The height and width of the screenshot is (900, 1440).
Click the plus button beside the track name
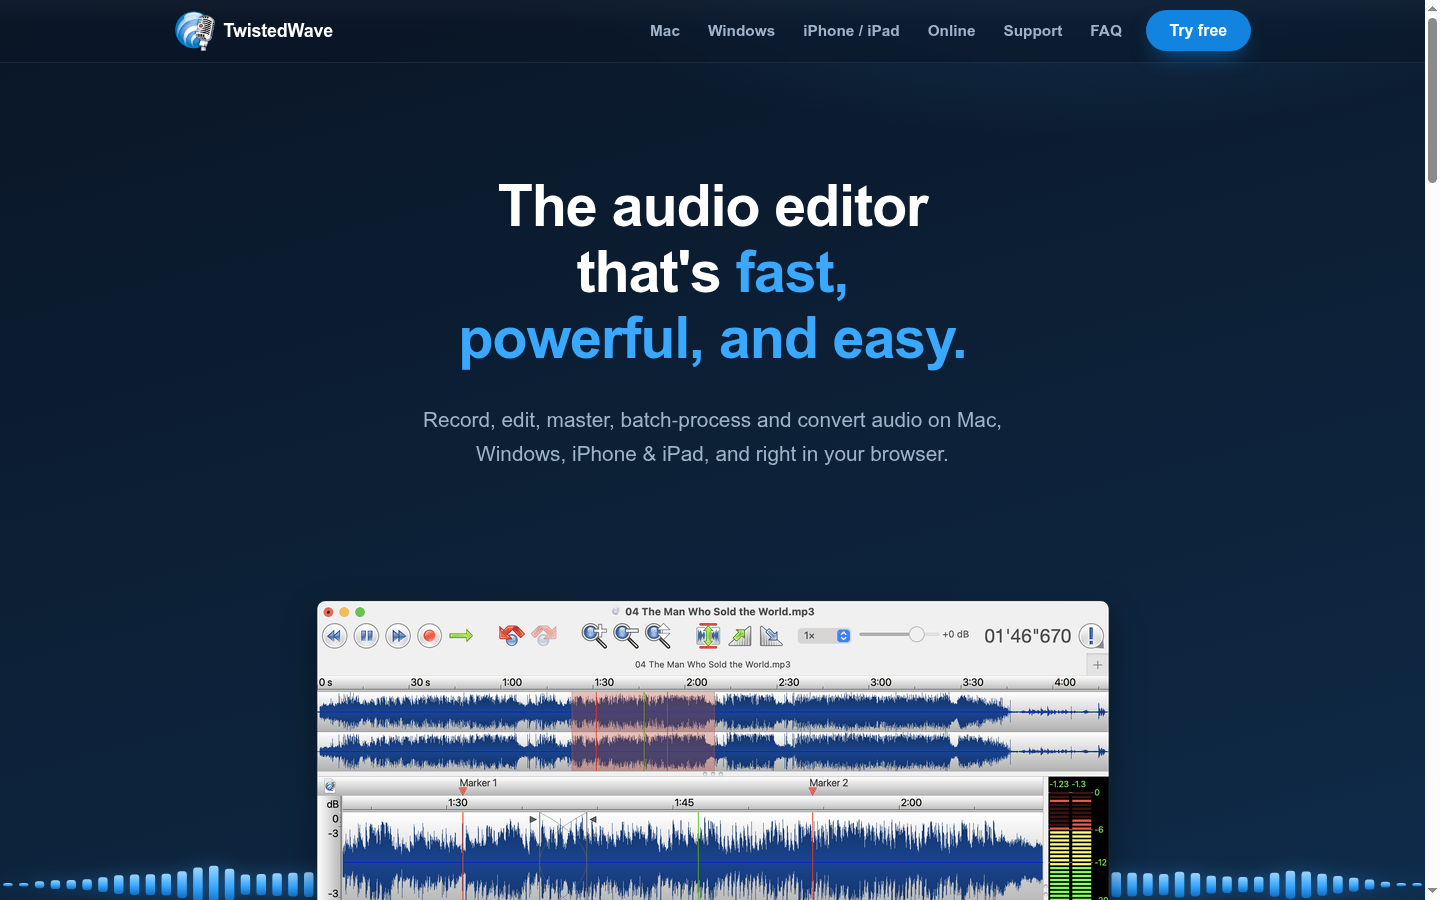pos(1097,665)
